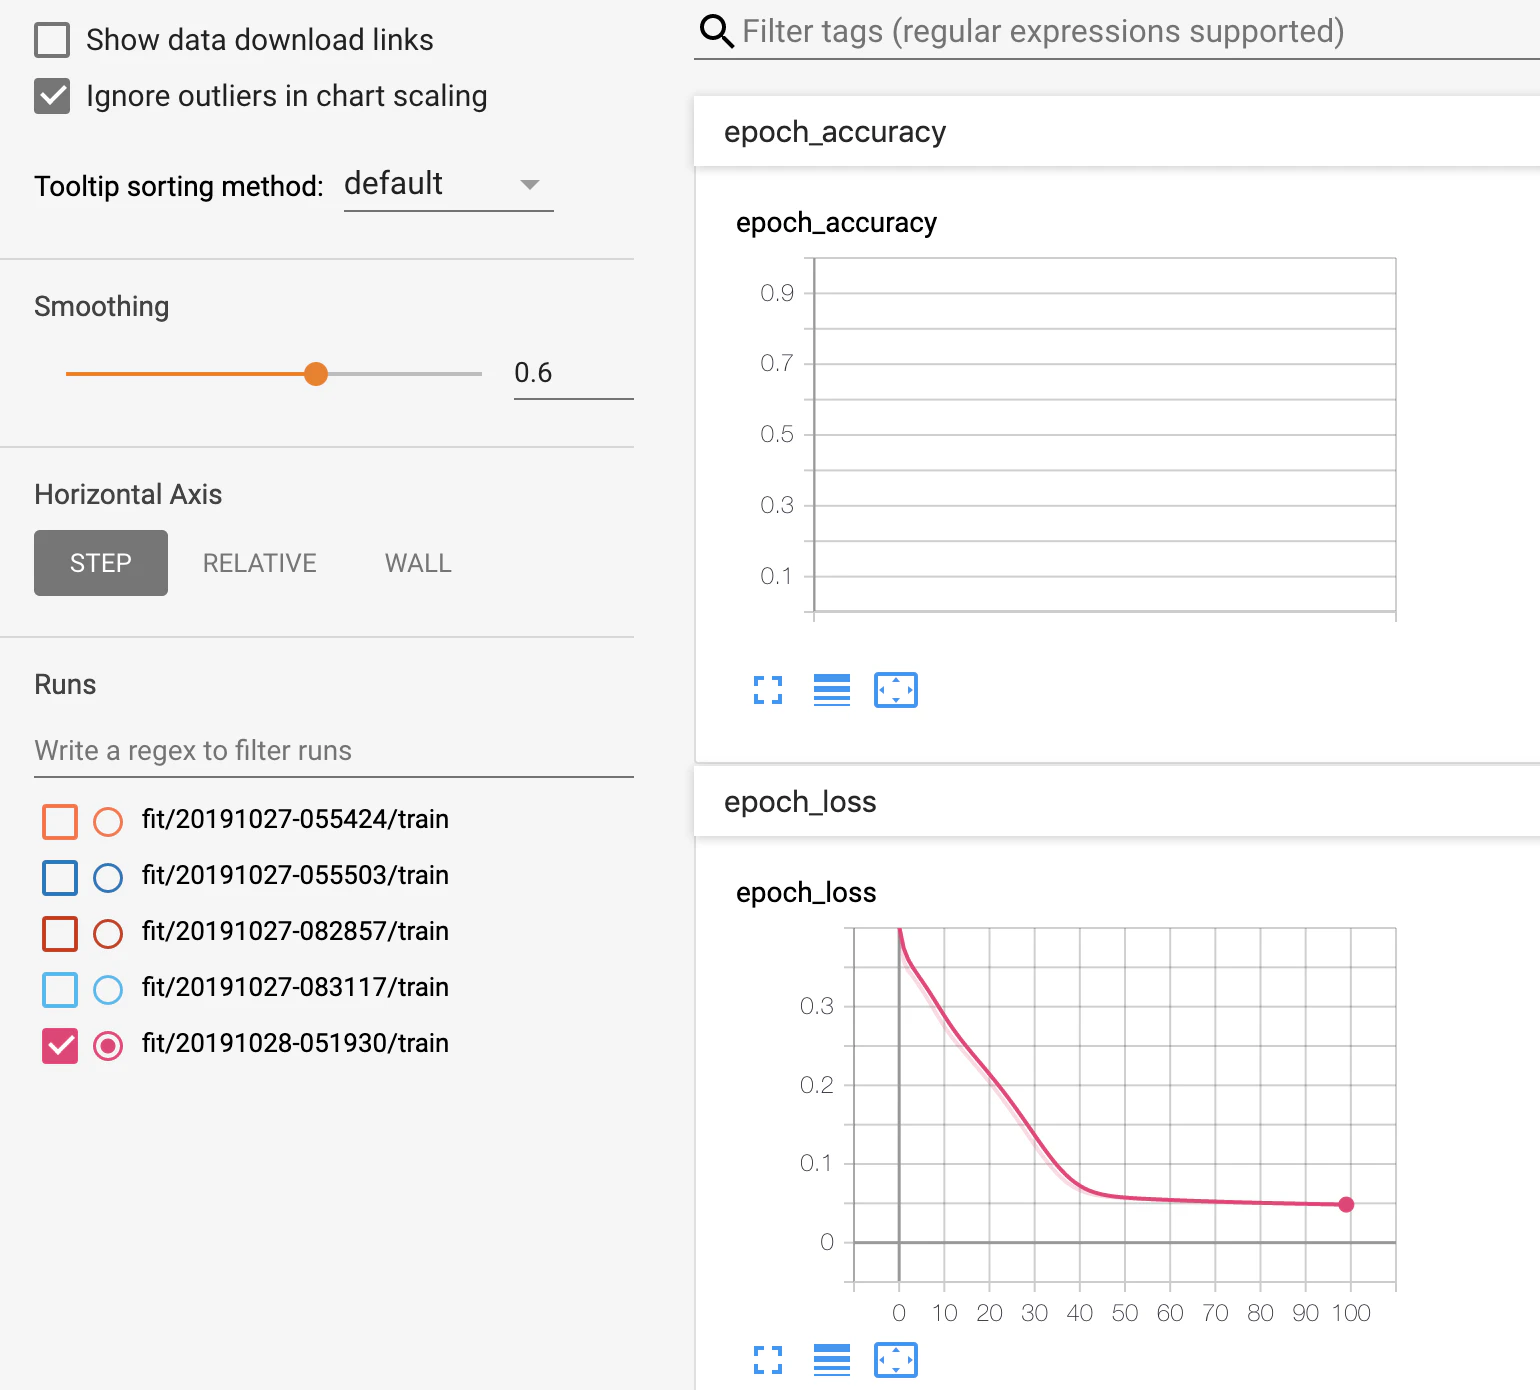1540x1390 pixels.
Task: Toggle y-axis log scale on epoch_loss chart
Action: click(832, 1360)
